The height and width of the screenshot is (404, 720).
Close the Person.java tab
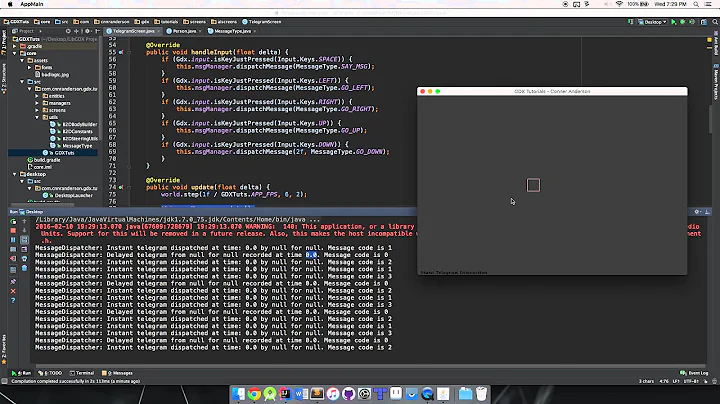pos(200,31)
